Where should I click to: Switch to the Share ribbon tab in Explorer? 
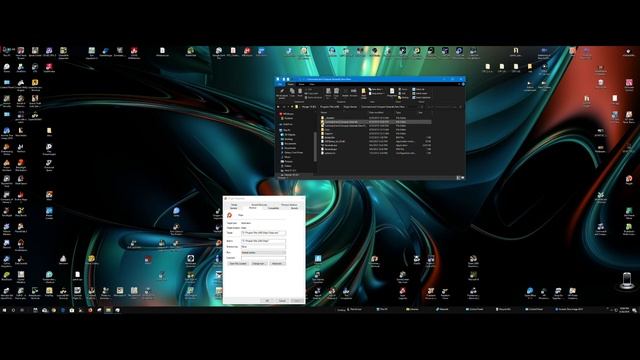[x=301, y=84]
